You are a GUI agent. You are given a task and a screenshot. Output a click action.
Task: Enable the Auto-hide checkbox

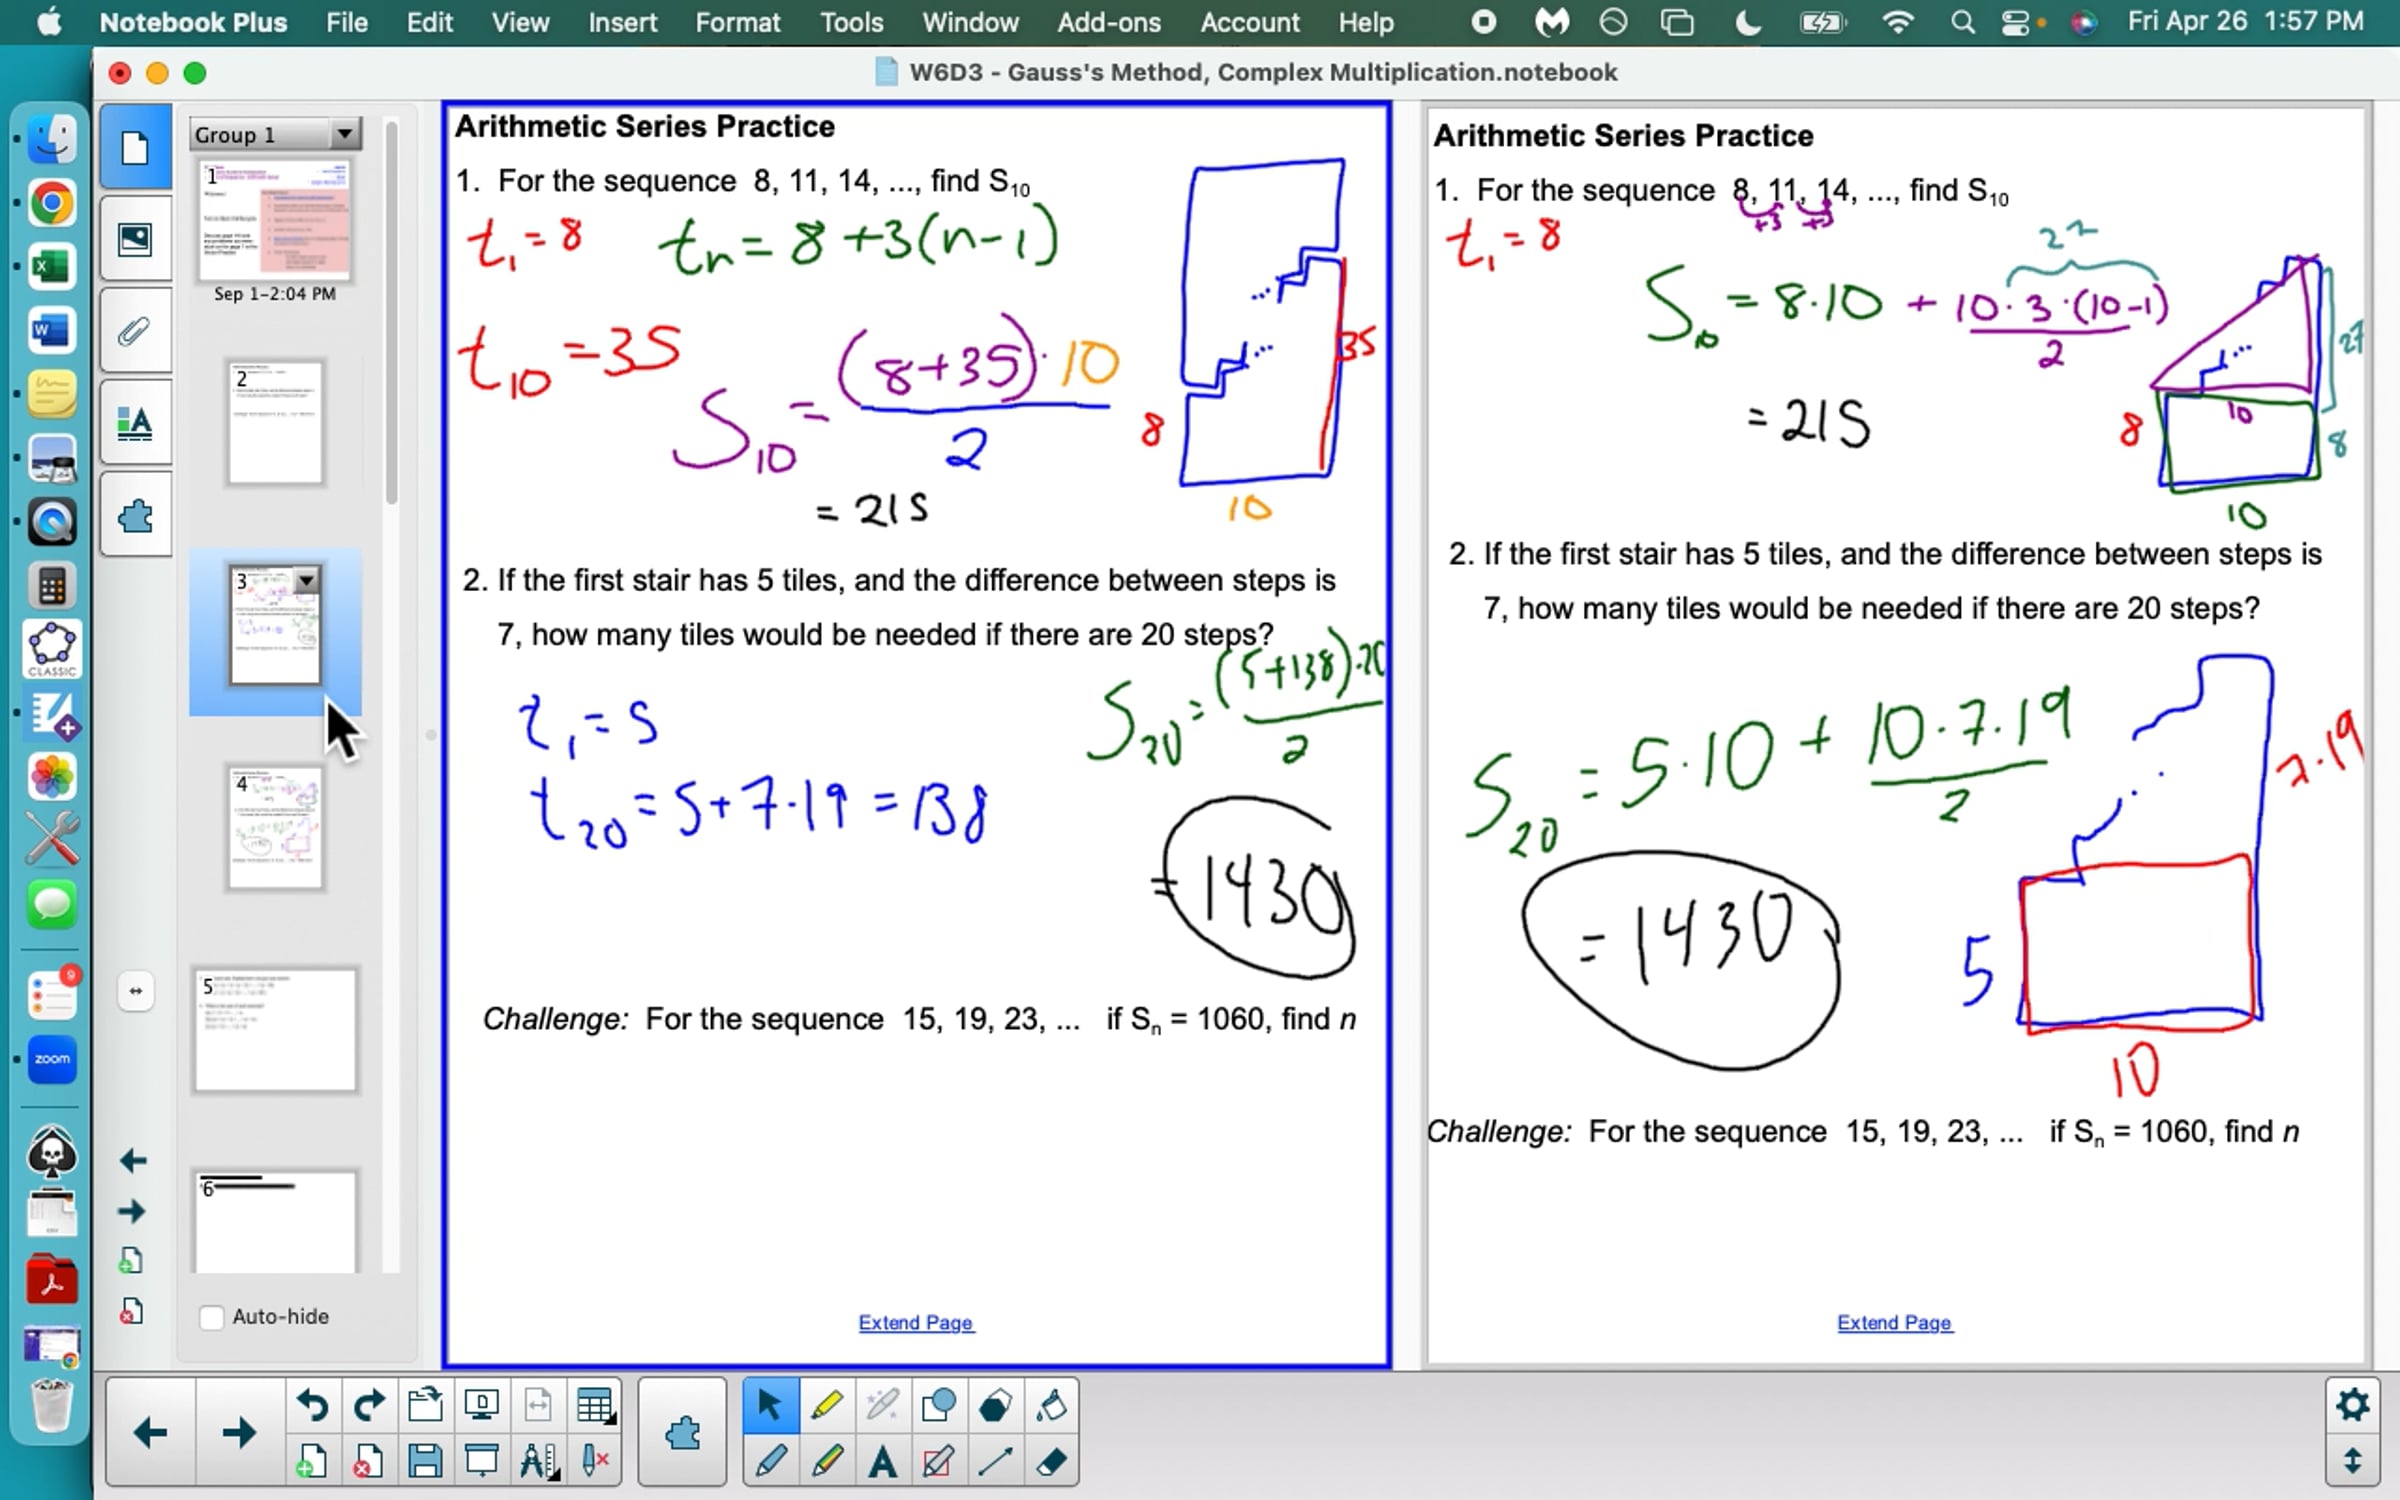point(212,1317)
